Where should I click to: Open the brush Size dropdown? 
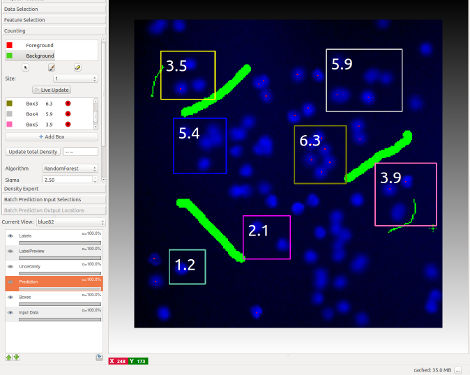pyautogui.click(x=75, y=78)
